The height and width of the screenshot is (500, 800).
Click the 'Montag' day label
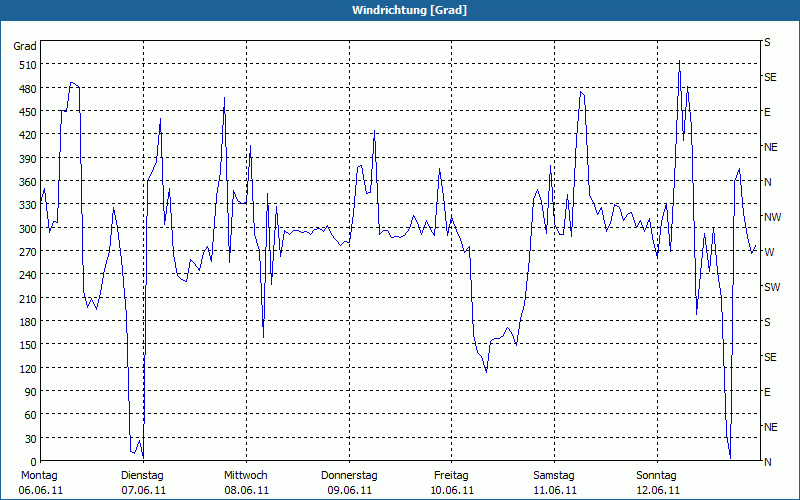click(x=39, y=476)
